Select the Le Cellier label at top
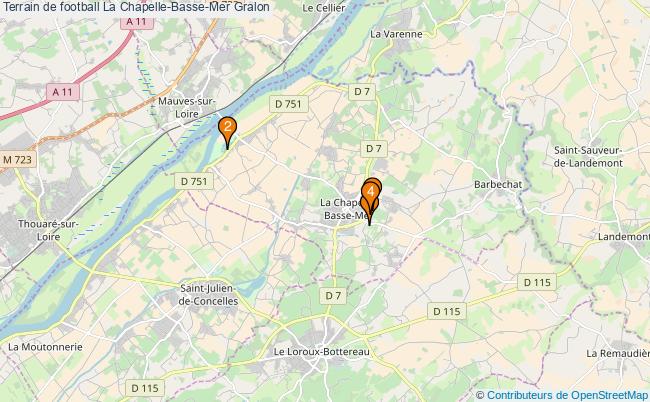 click(324, 8)
